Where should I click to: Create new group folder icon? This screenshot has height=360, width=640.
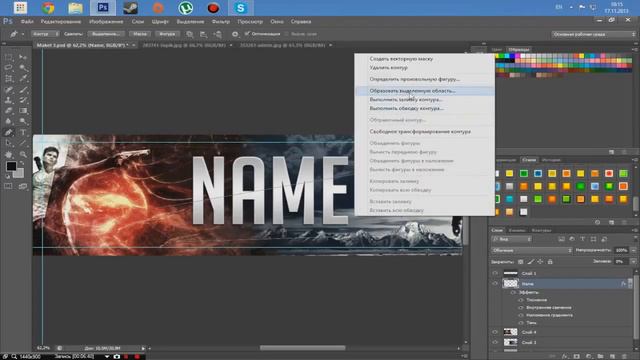click(600, 356)
